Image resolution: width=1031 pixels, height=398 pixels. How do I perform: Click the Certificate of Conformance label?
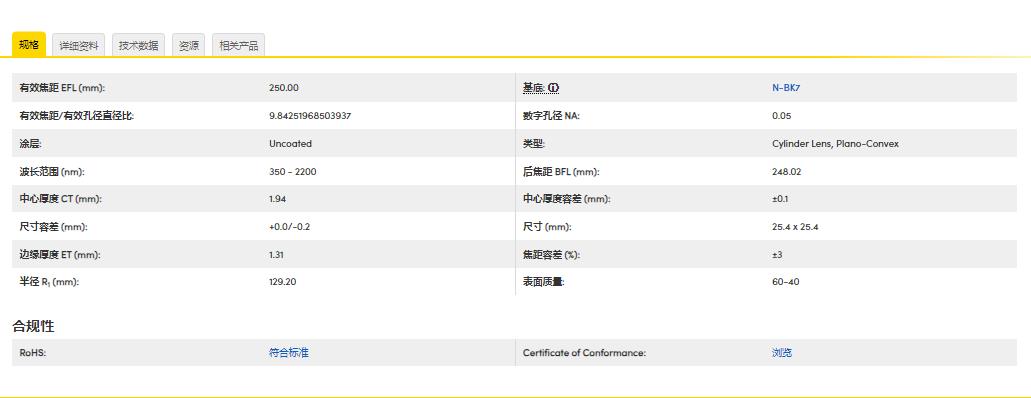(584, 353)
